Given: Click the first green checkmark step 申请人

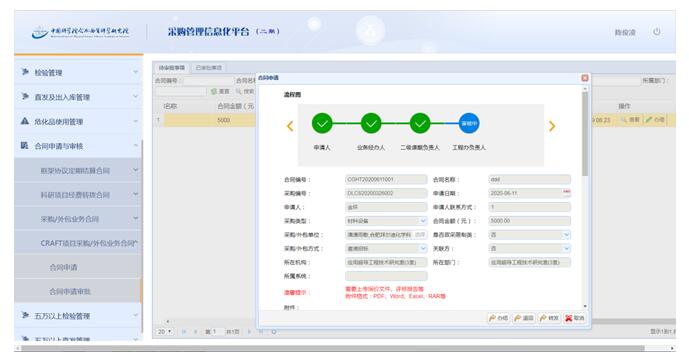Looking at the screenshot, I should [x=322, y=123].
